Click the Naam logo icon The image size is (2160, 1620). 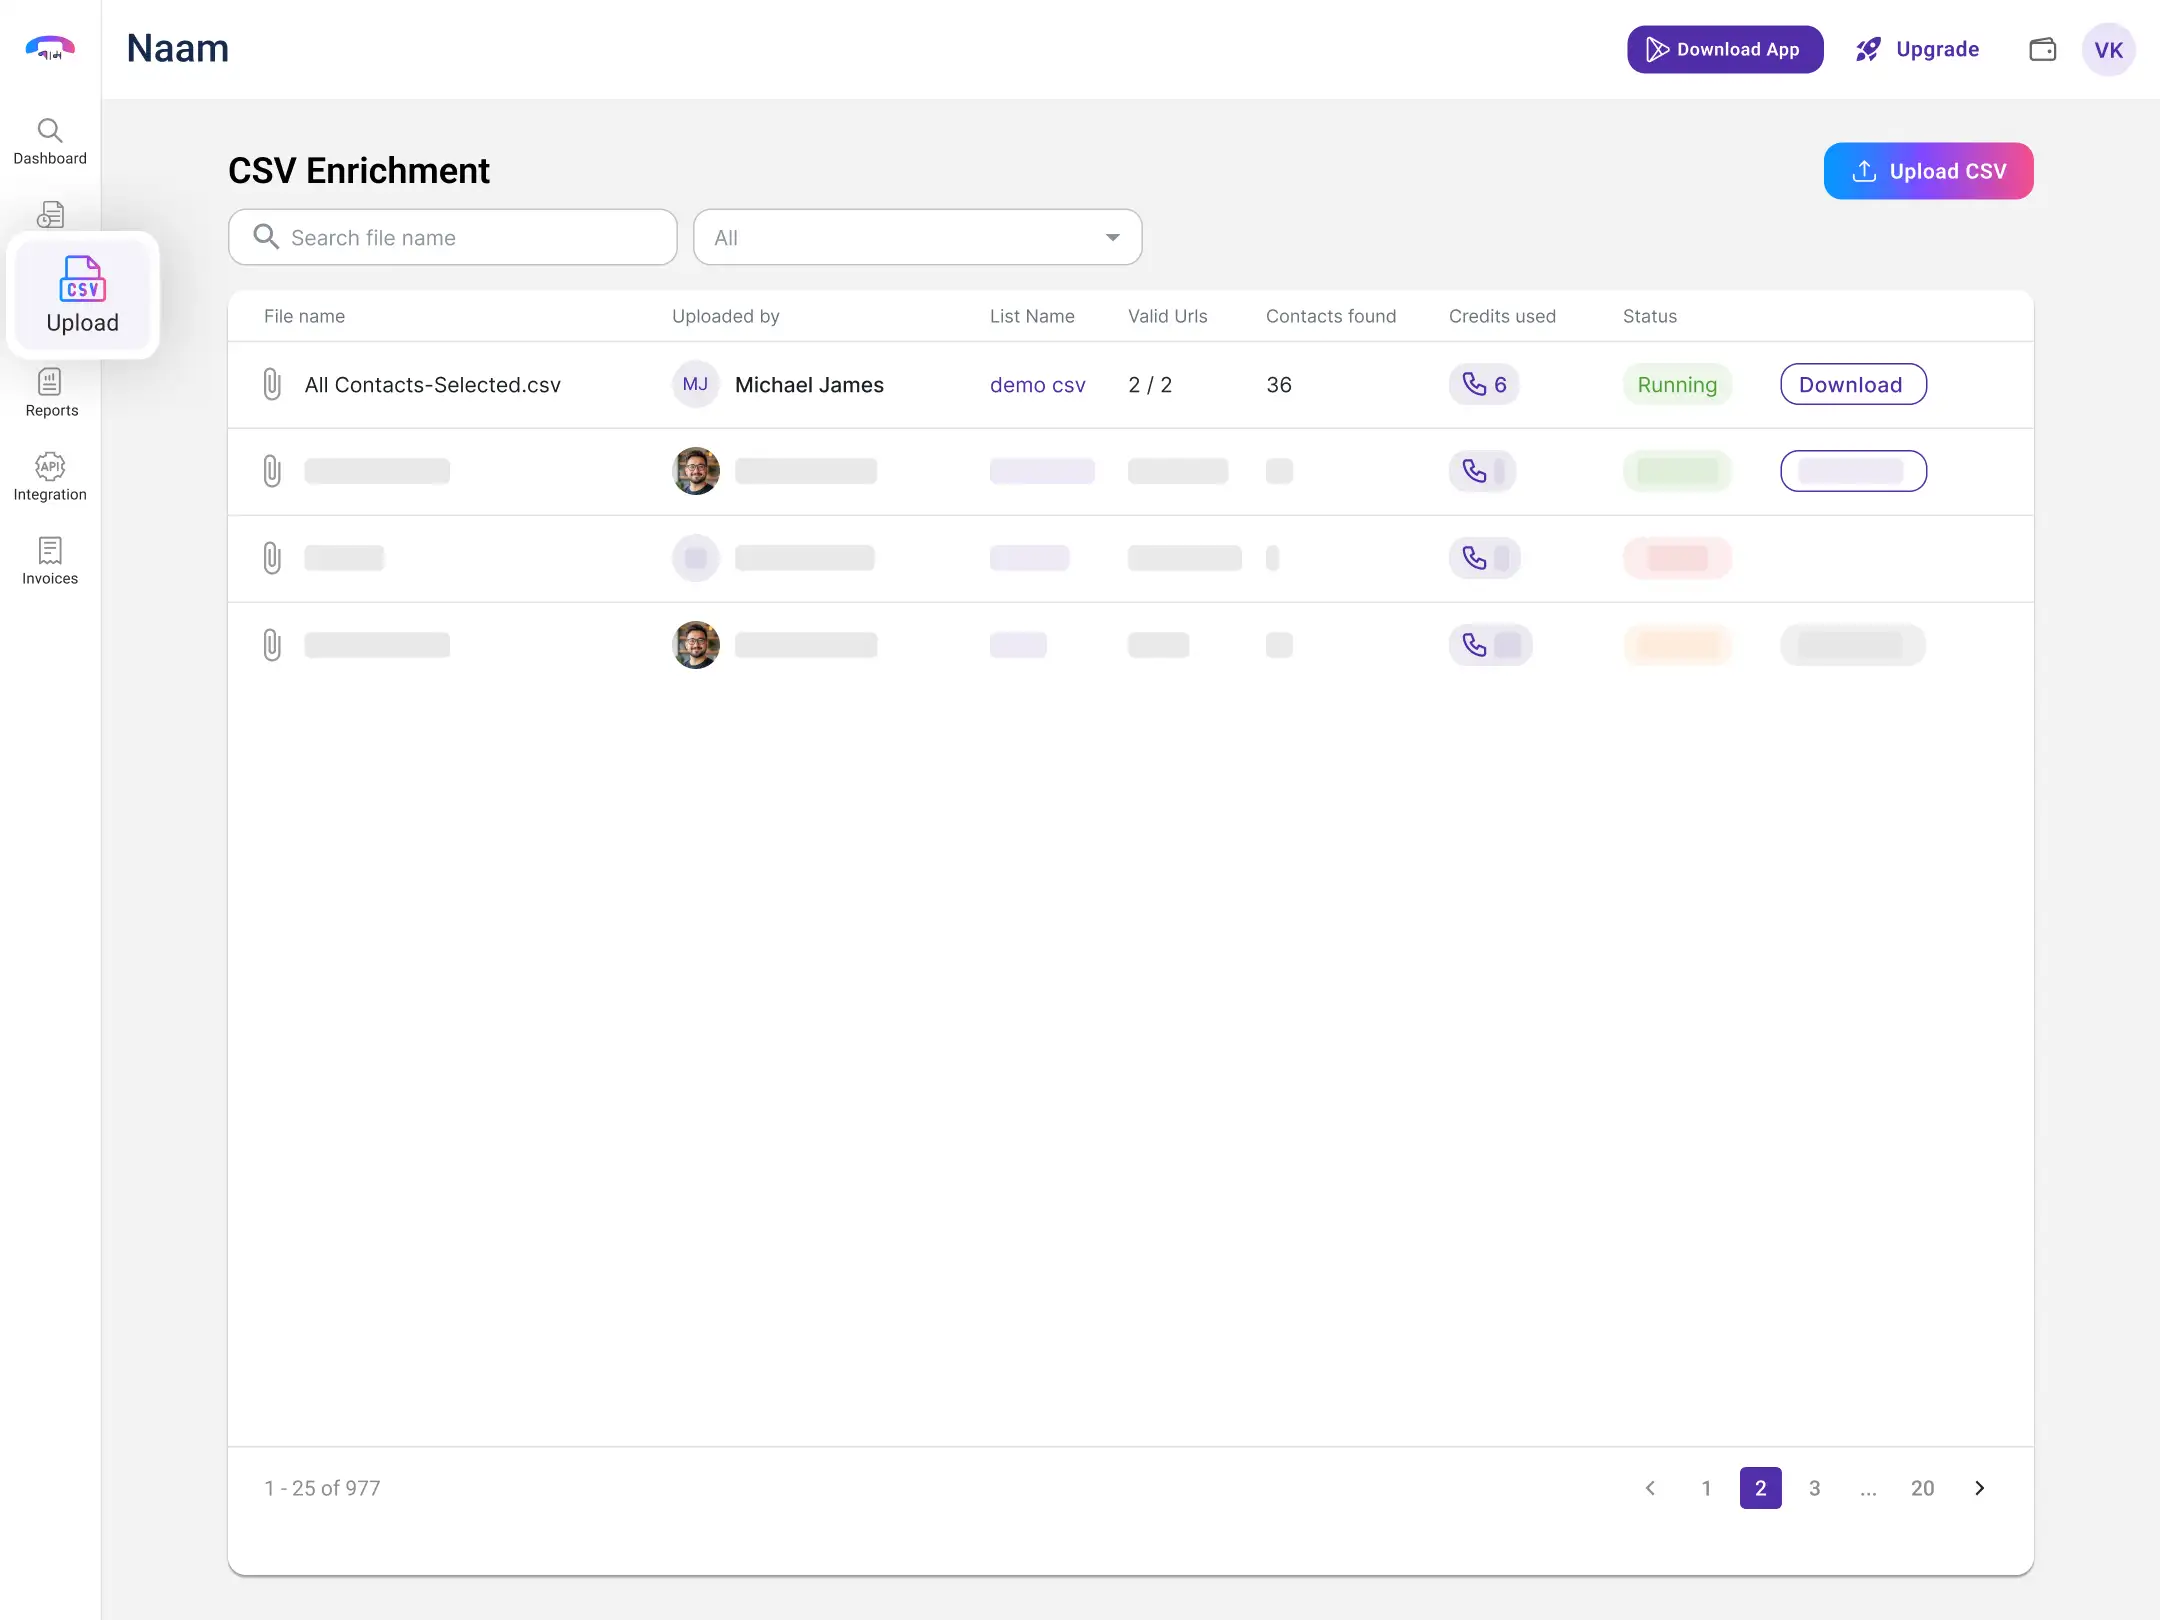click(x=50, y=48)
